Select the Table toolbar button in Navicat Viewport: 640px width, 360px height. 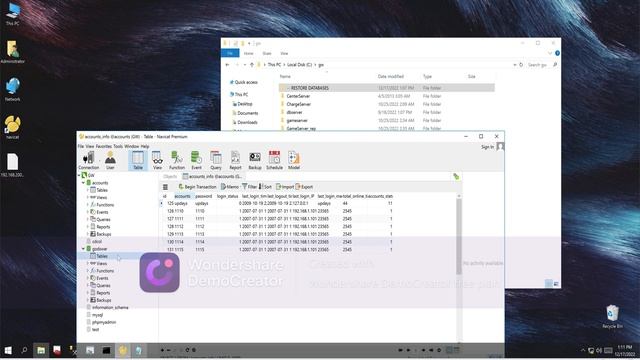click(138, 160)
